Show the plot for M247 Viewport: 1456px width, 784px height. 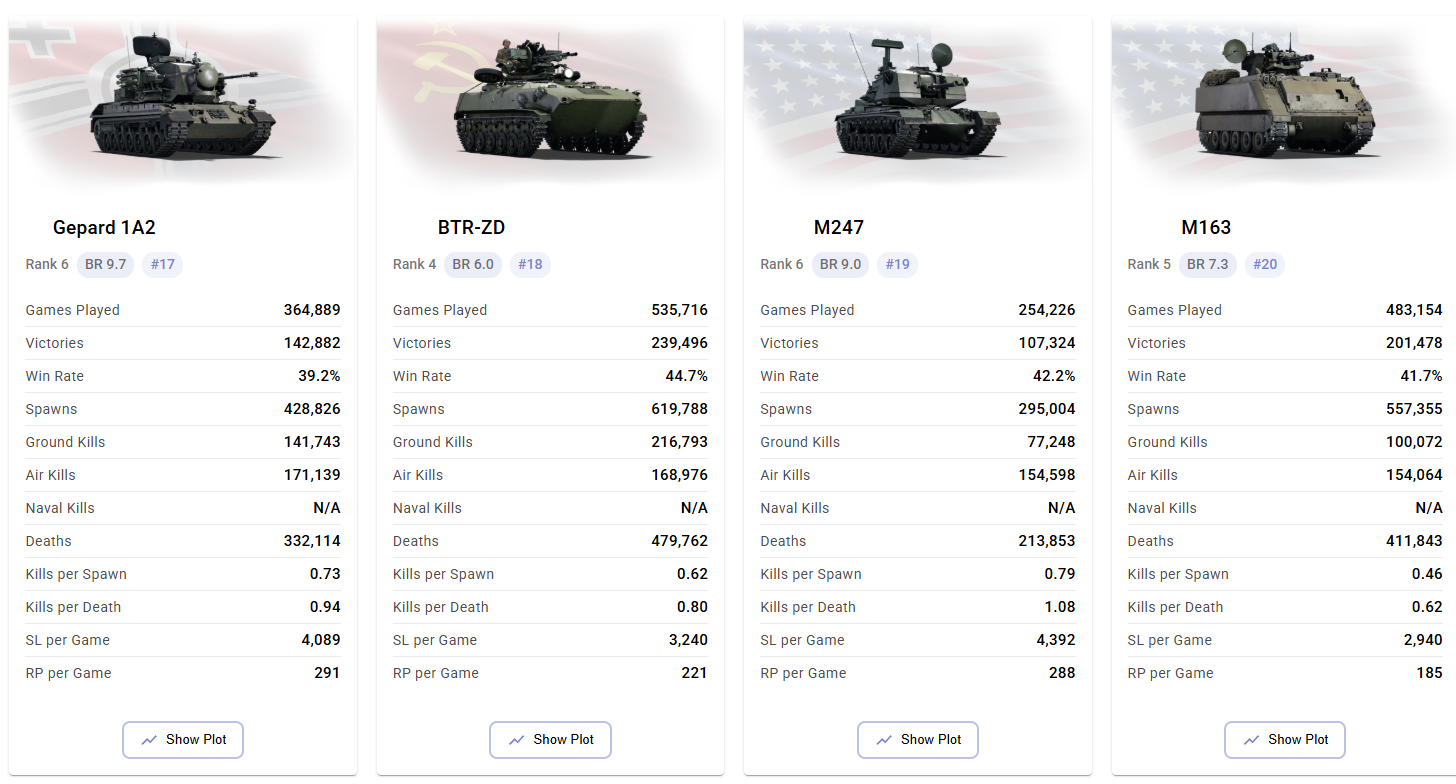[x=918, y=740]
